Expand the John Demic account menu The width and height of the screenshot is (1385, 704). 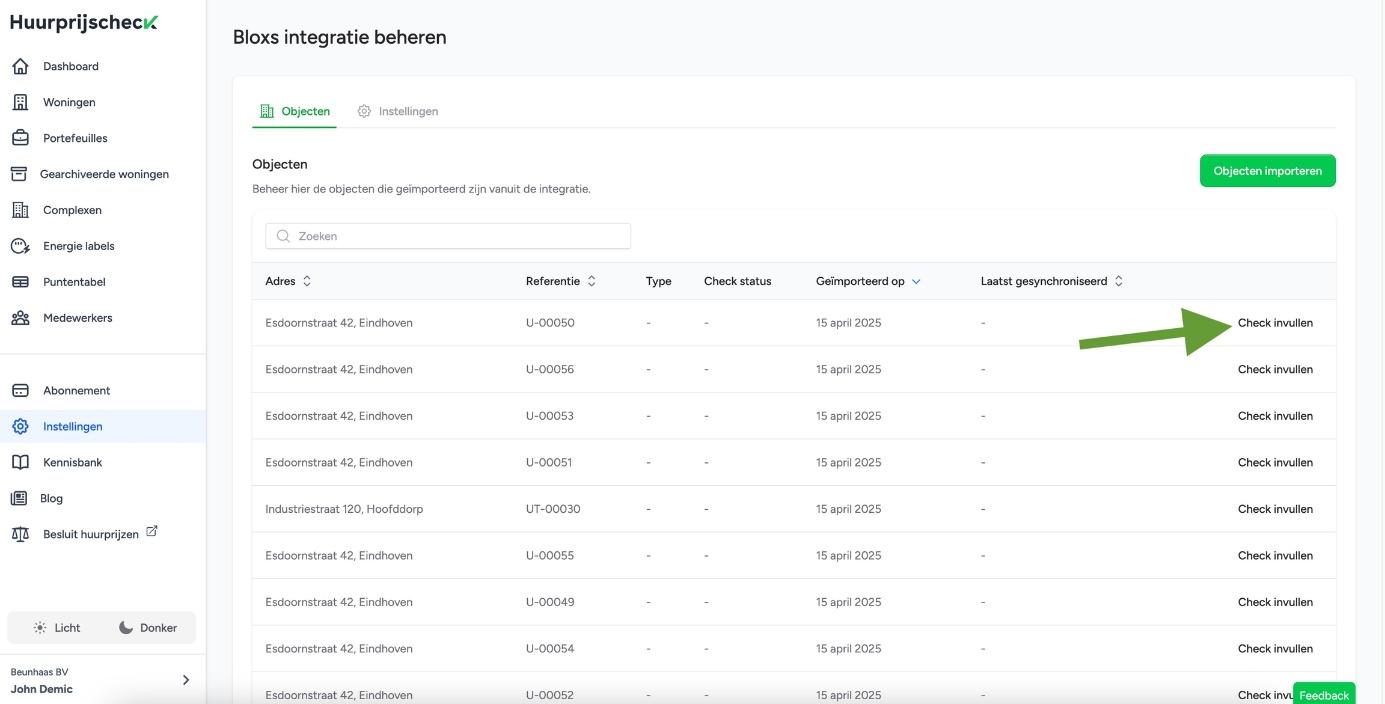tap(185, 680)
